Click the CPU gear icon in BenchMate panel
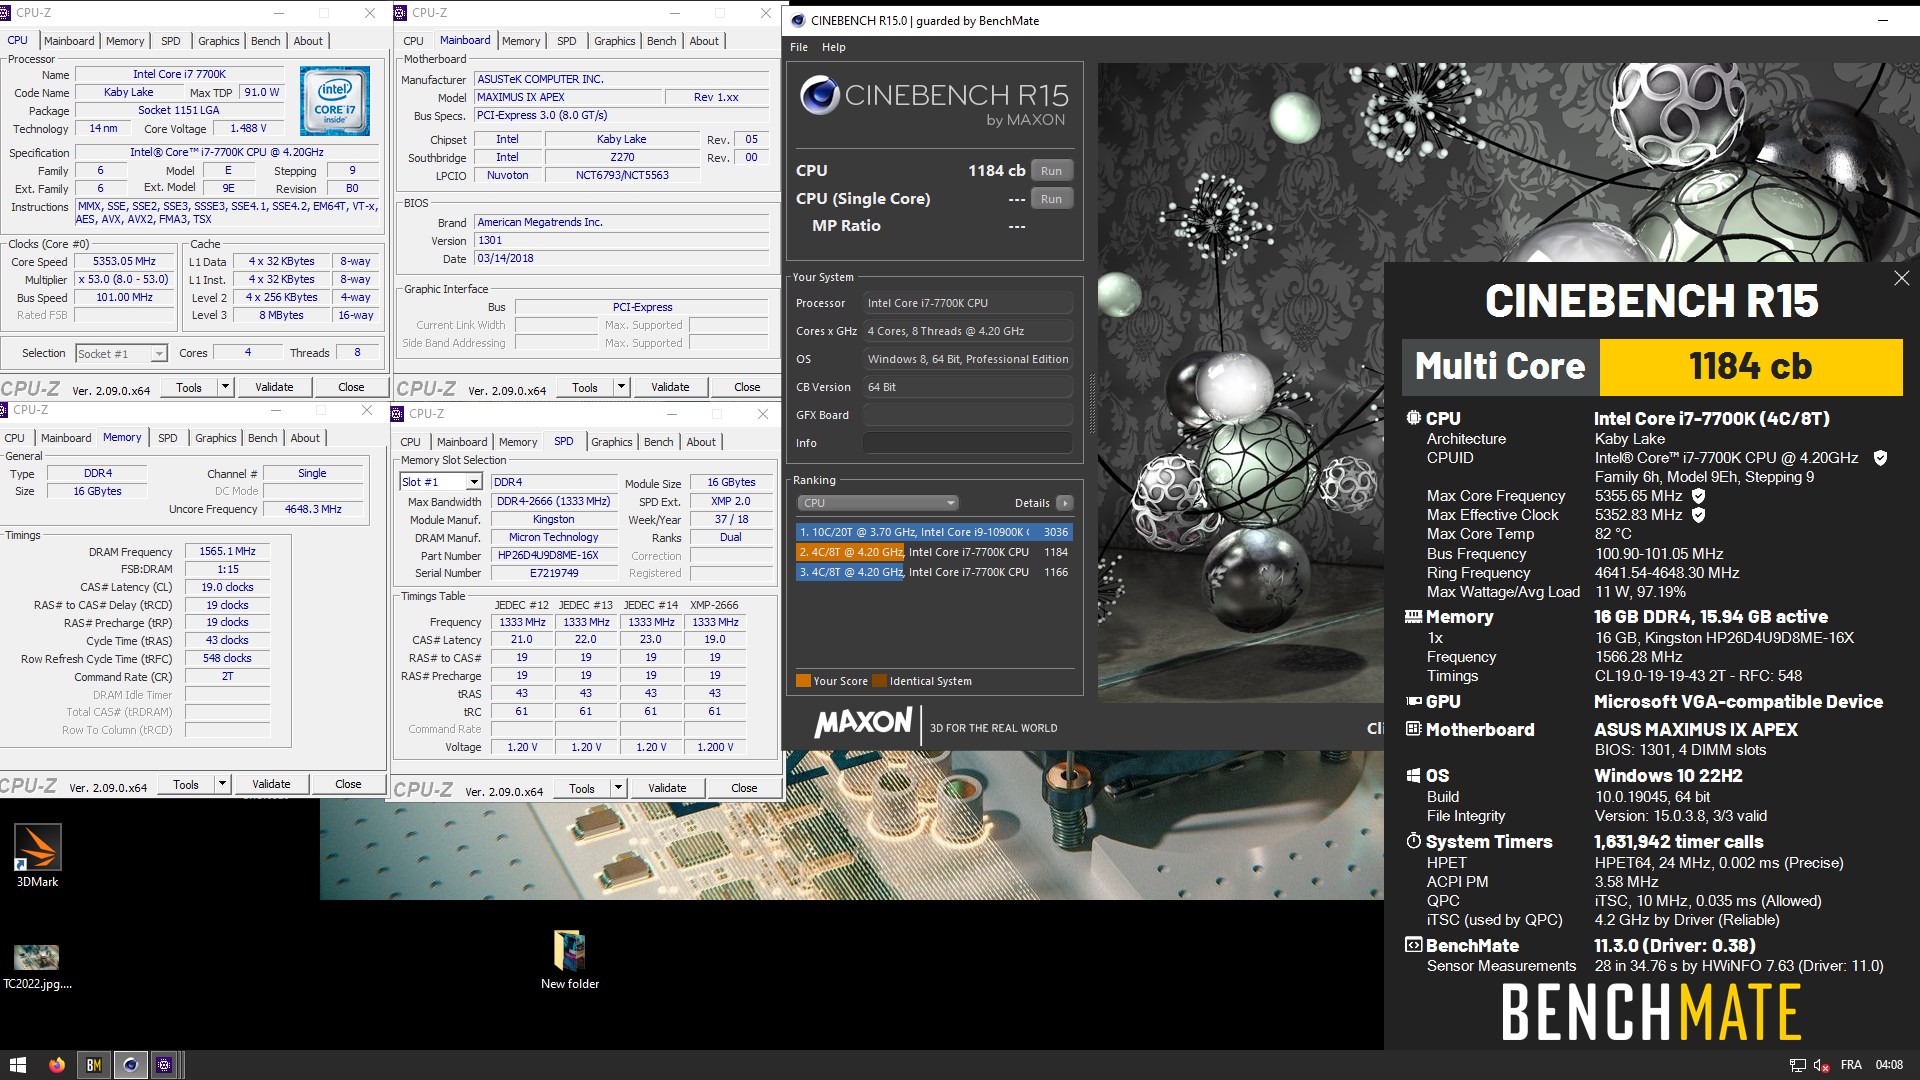The height and width of the screenshot is (1080, 1920). pyautogui.click(x=1413, y=418)
